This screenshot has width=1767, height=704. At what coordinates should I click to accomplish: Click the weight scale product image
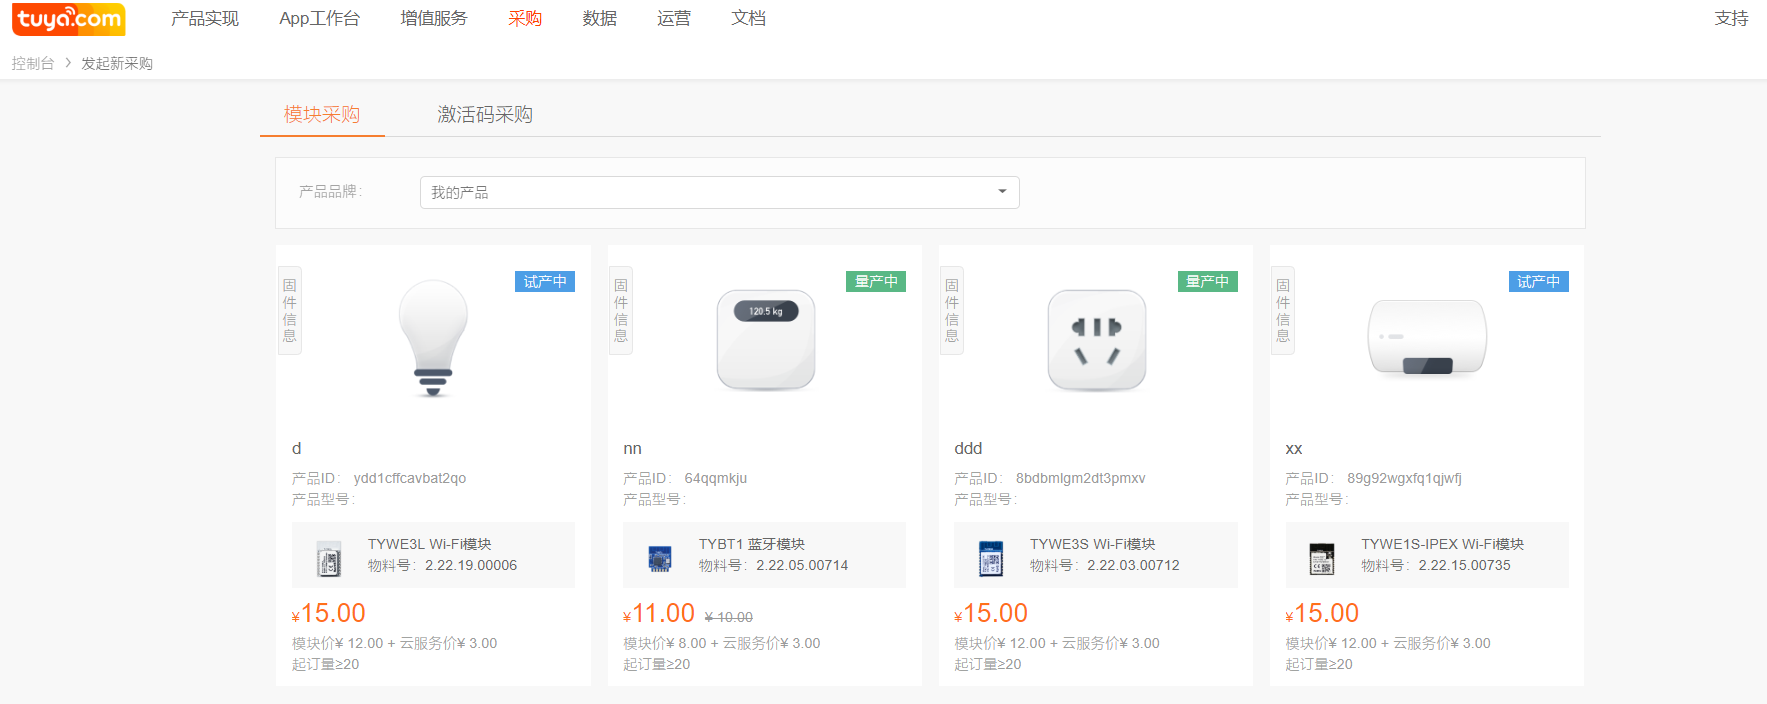click(765, 340)
